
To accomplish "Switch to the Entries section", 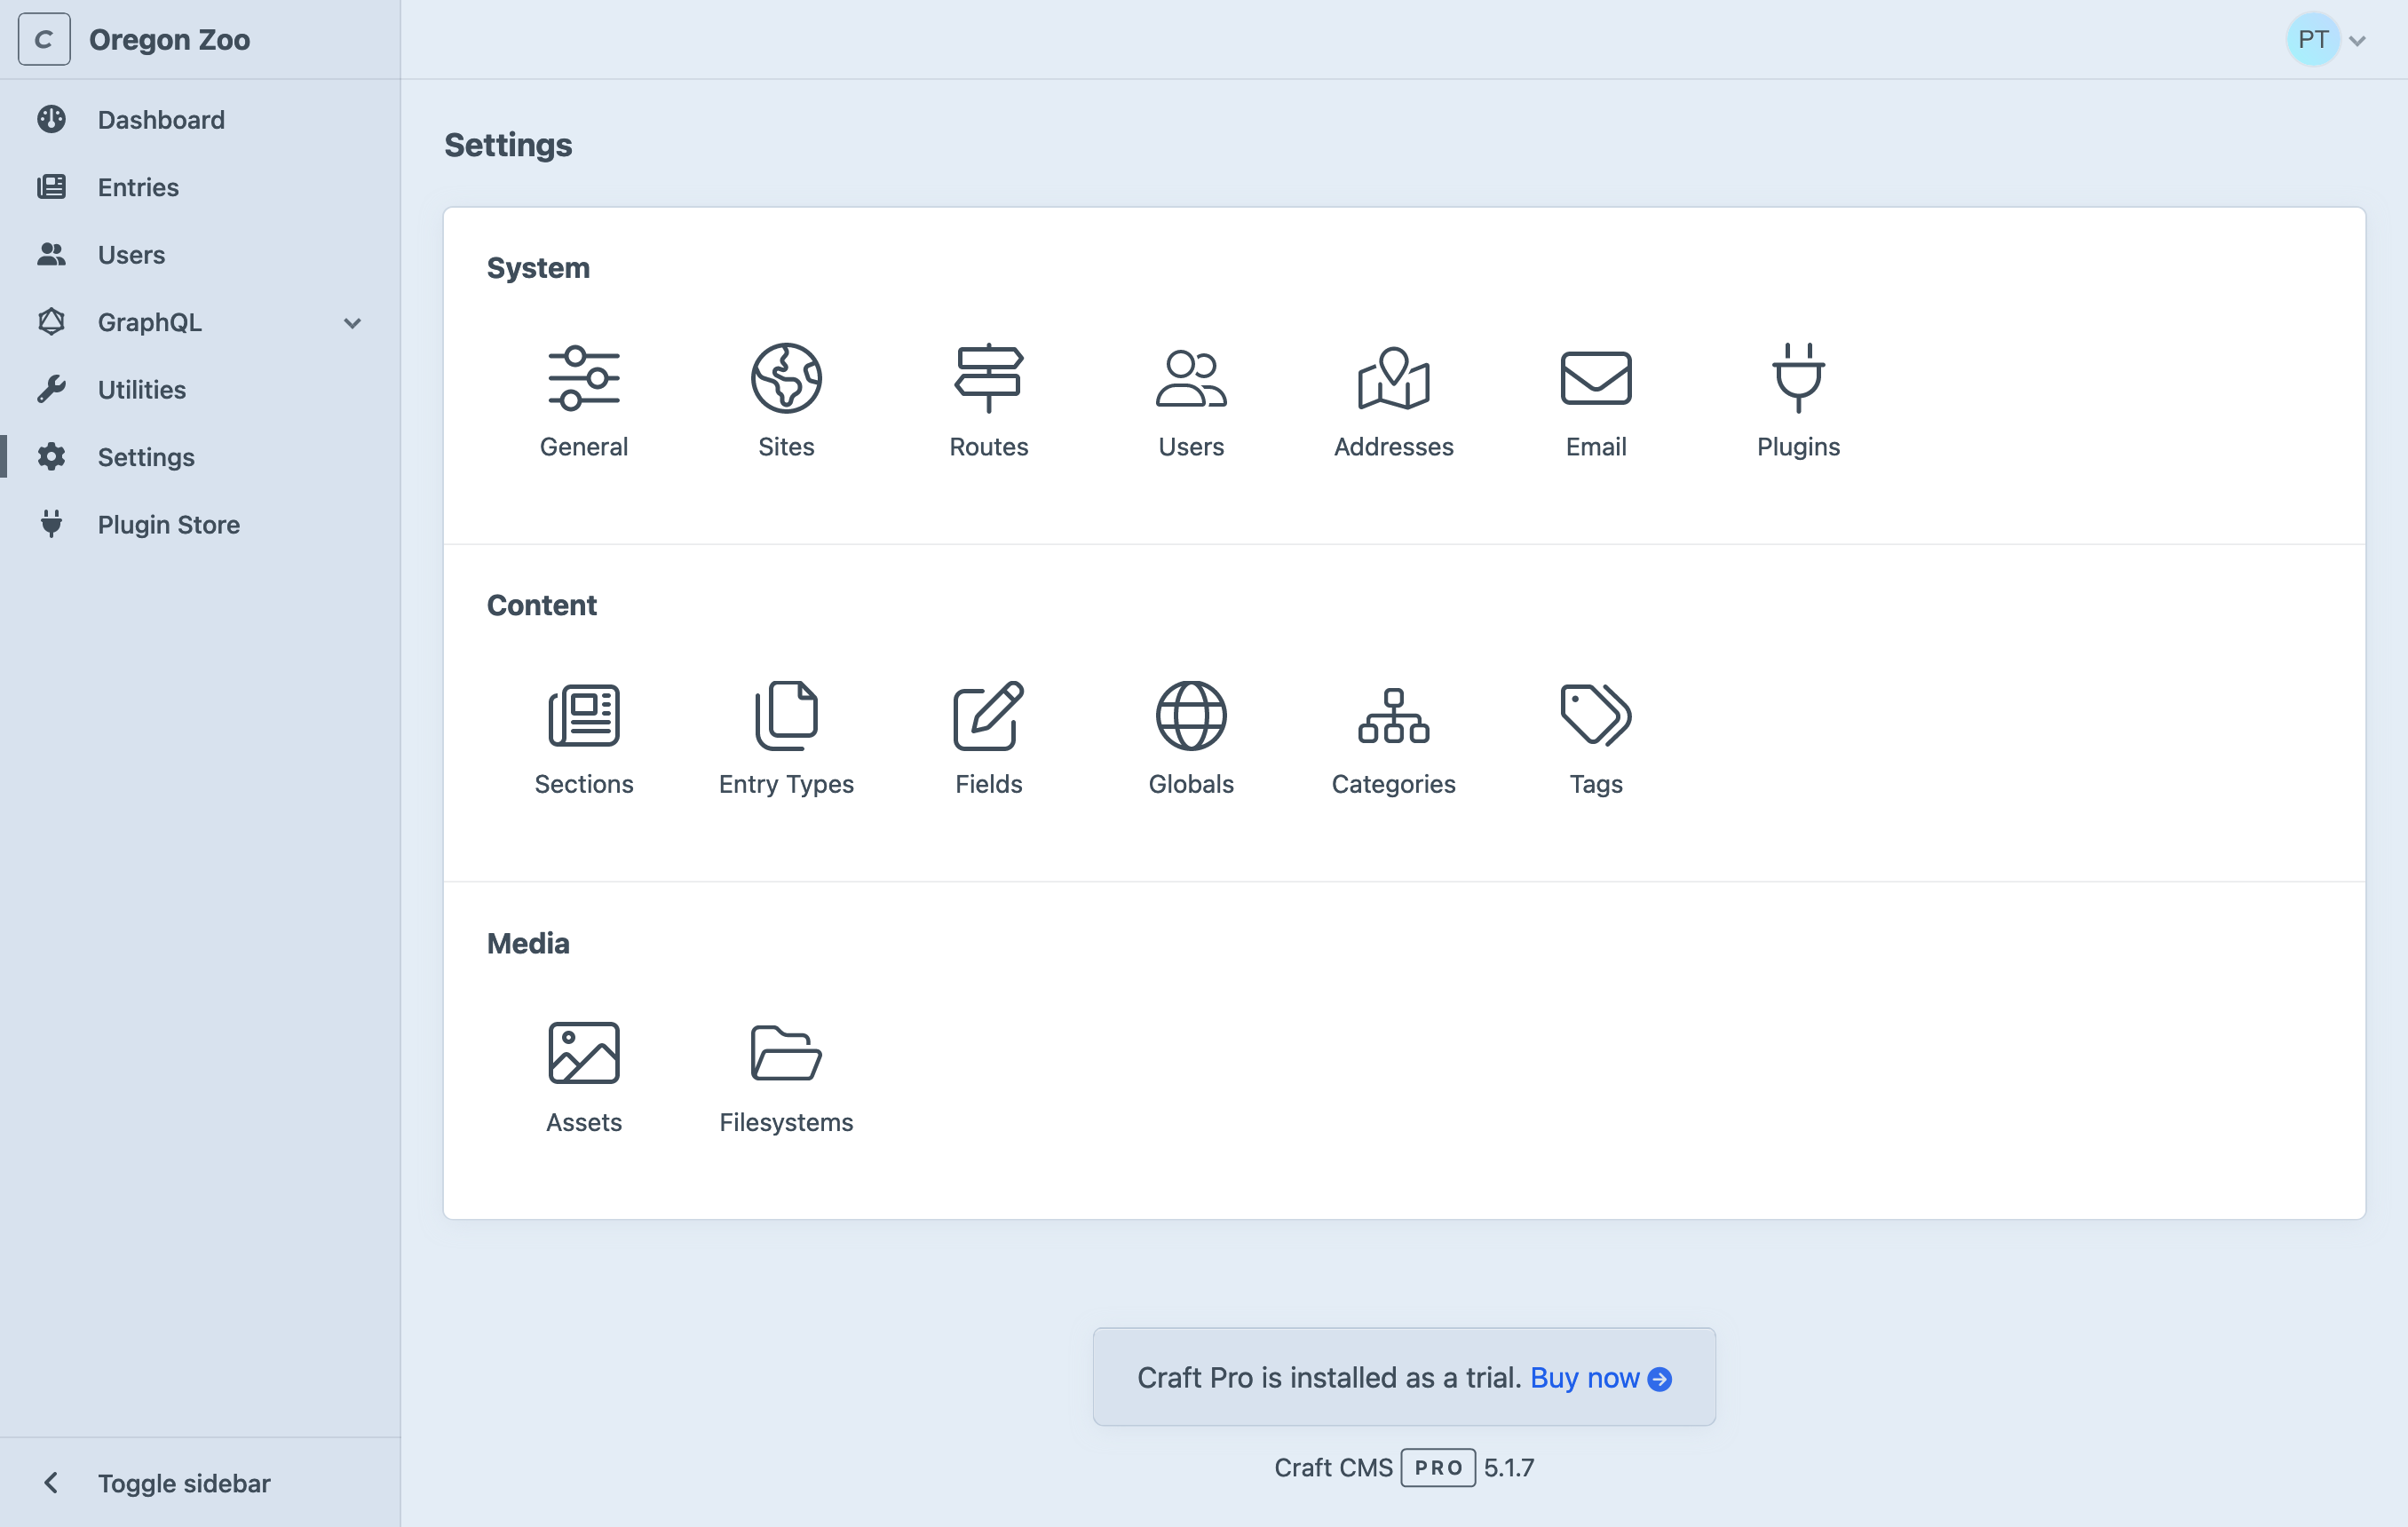I will coord(138,187).
